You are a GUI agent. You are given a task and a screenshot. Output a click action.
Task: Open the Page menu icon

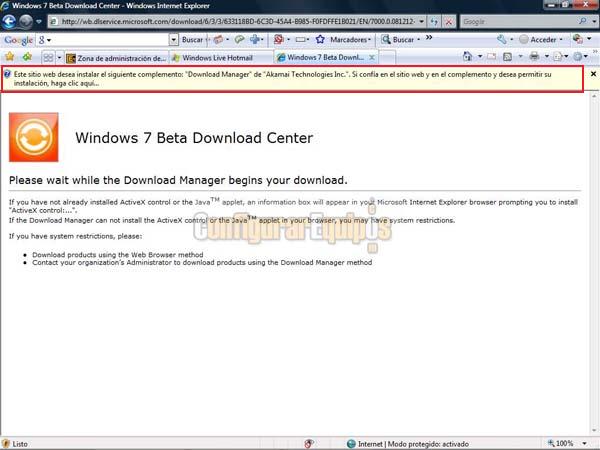pos(558,57)
